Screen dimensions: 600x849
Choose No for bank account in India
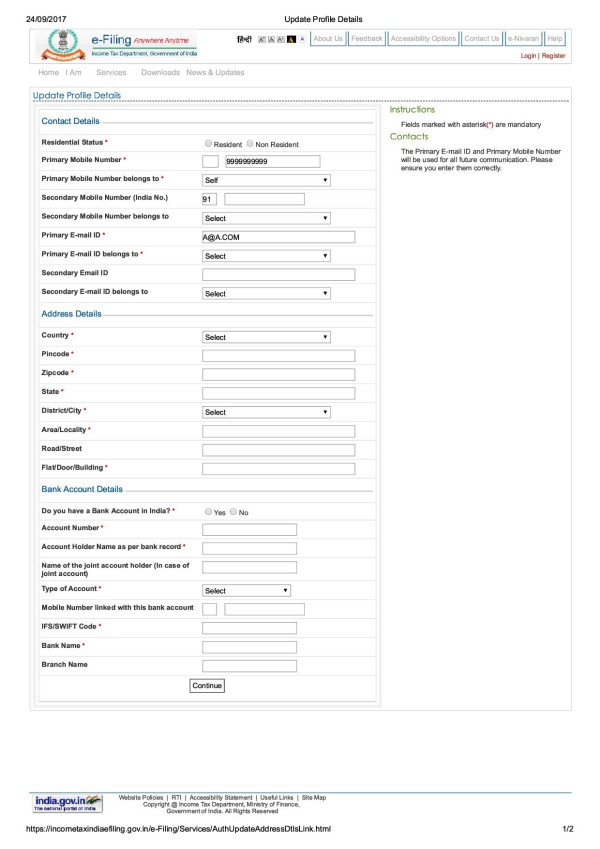pyautogui.click(x=233, y=512)
